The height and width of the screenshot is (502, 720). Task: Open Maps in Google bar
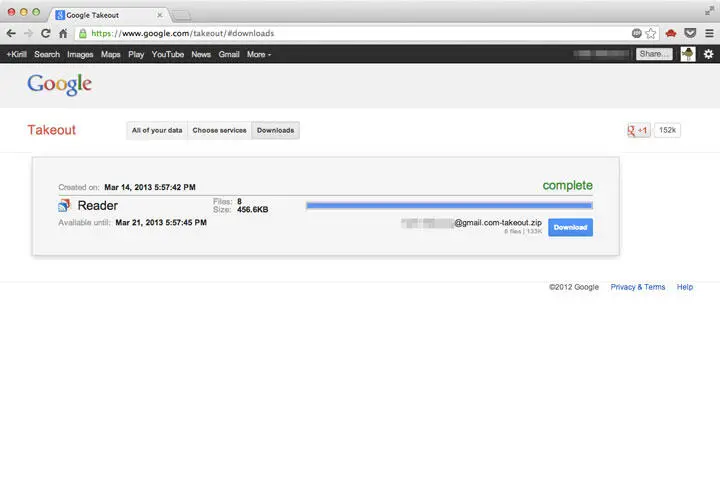tap(111, 54)
